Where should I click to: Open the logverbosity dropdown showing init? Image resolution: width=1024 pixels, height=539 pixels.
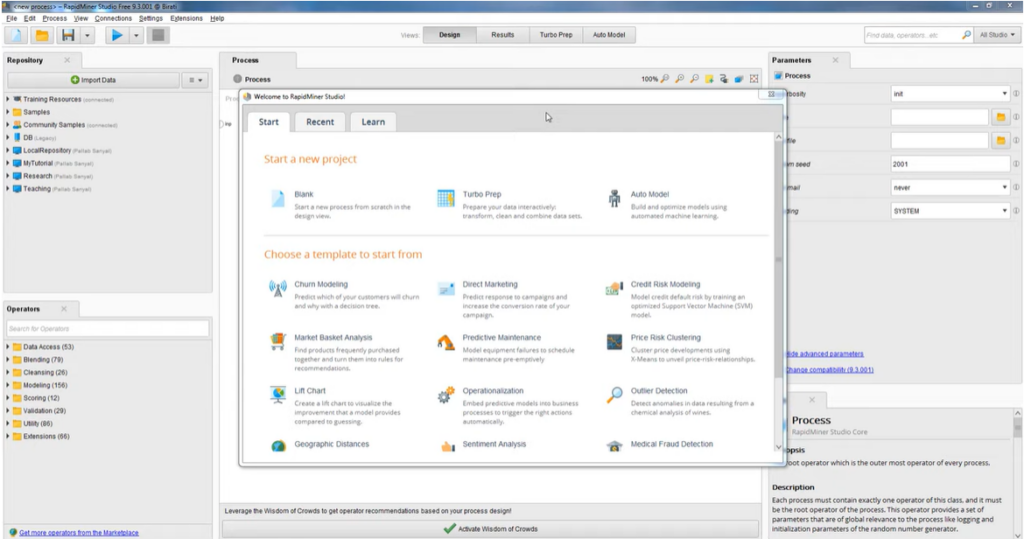[x=950, y=94]
